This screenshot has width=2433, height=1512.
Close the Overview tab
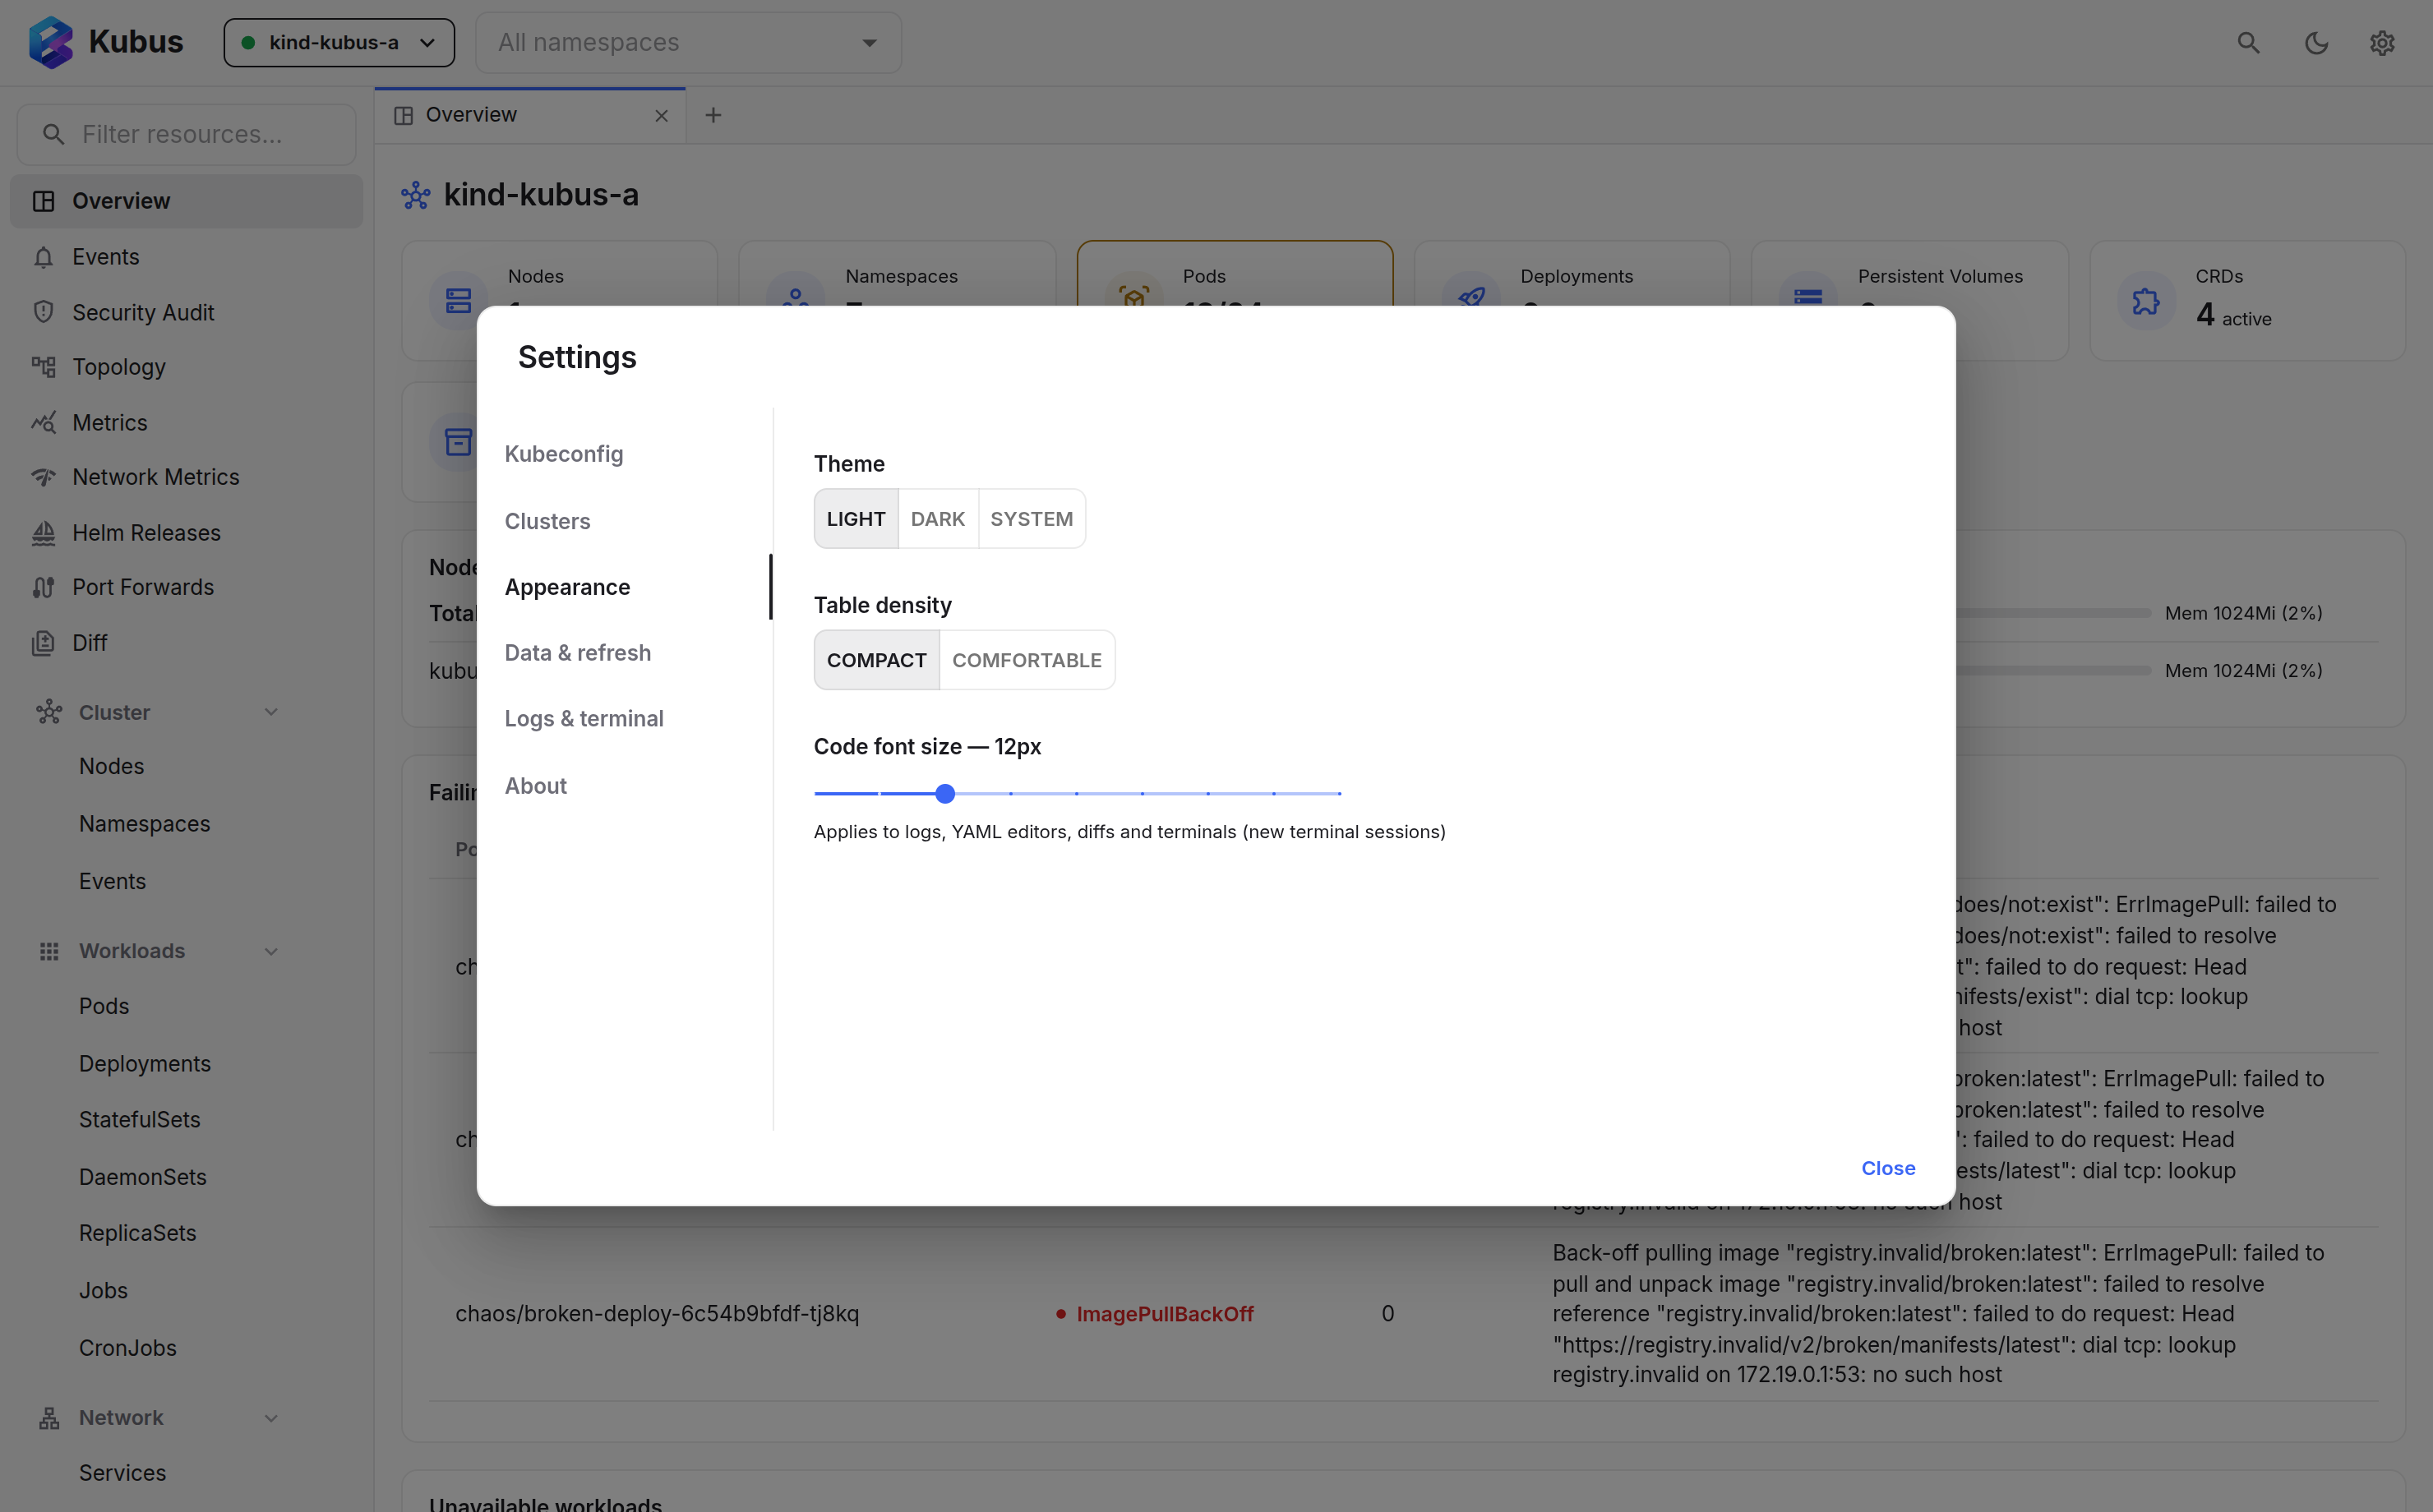point(661,115)
